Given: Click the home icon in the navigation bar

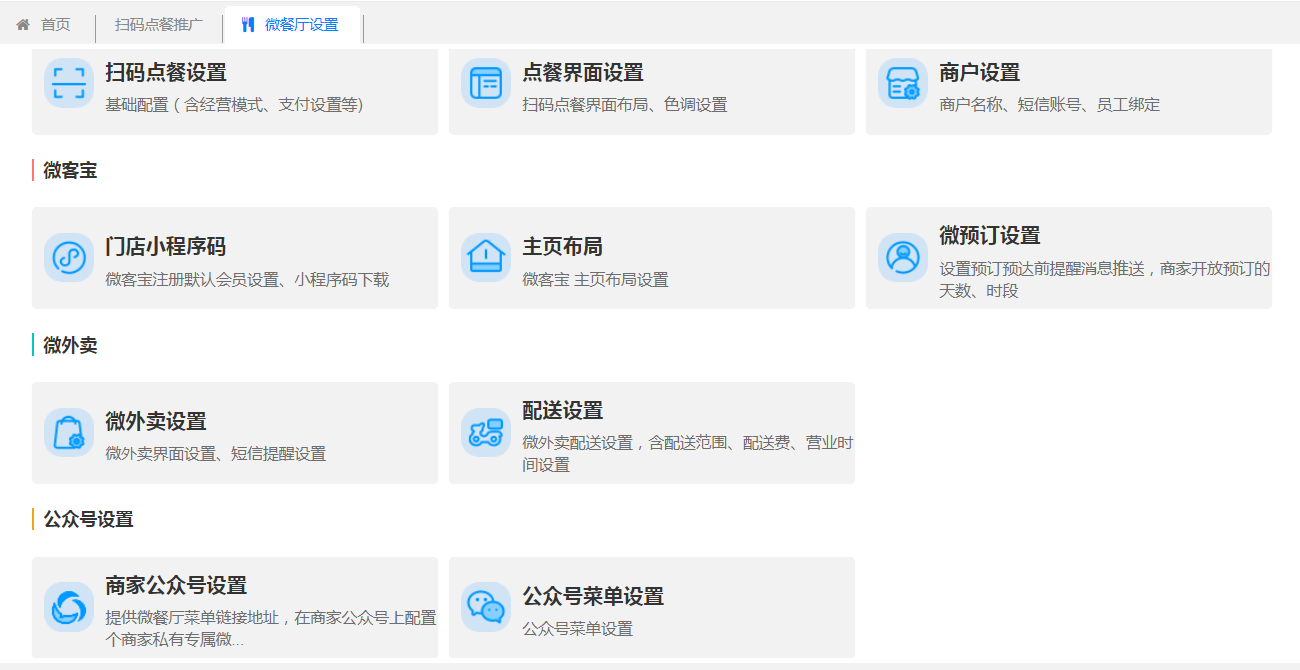Looking at the screenshot, I should (22, 24).
